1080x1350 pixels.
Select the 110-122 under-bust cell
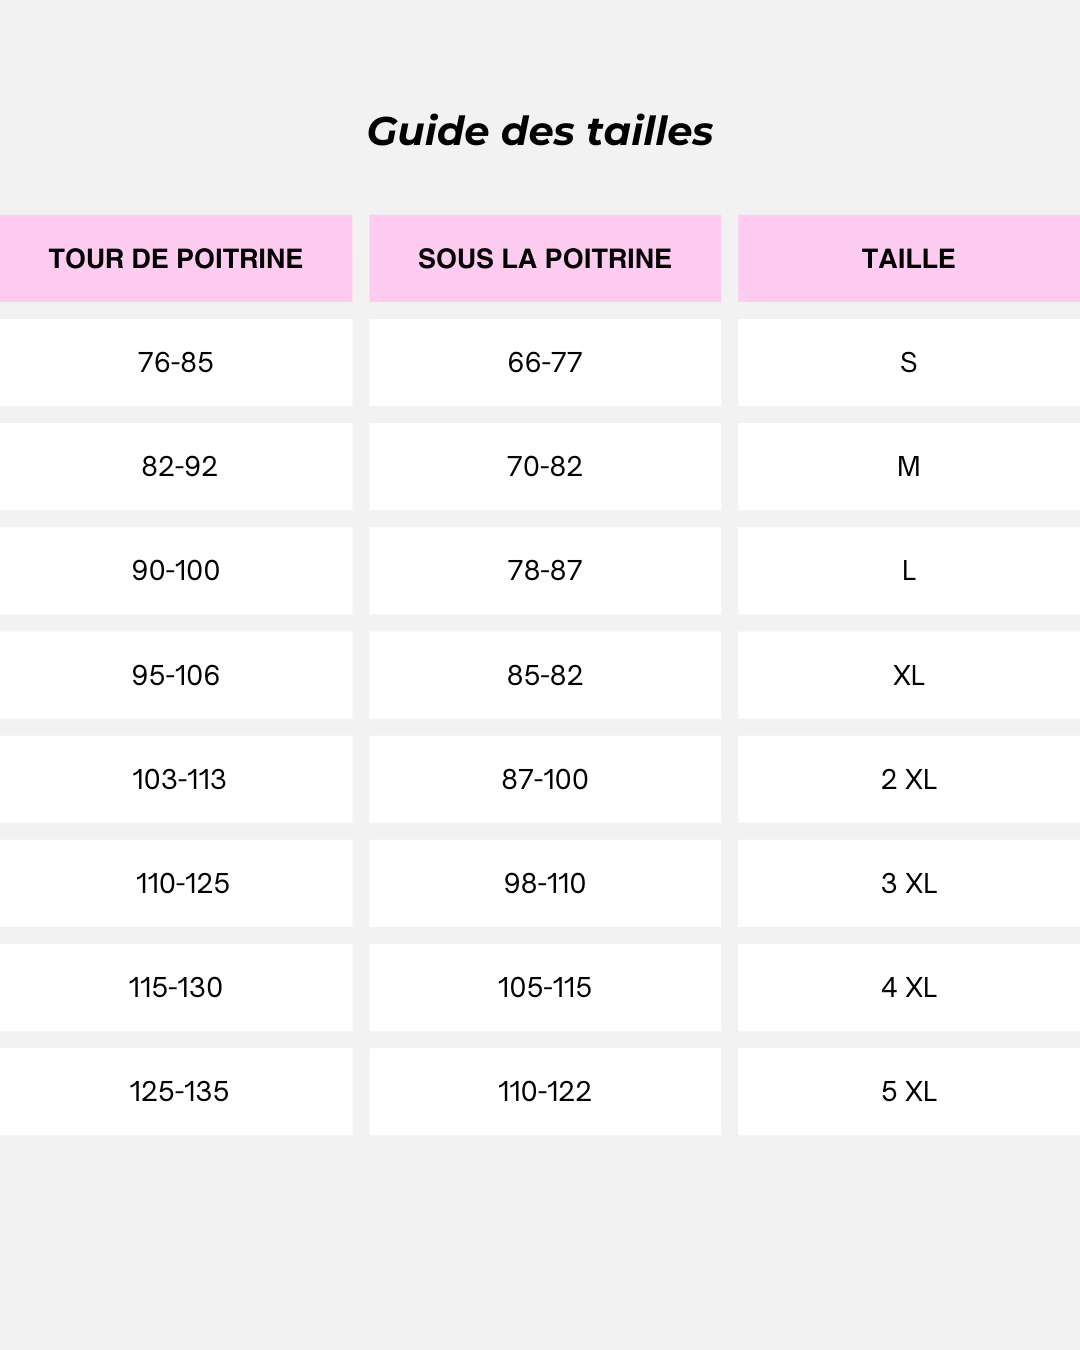[545, 1091]
